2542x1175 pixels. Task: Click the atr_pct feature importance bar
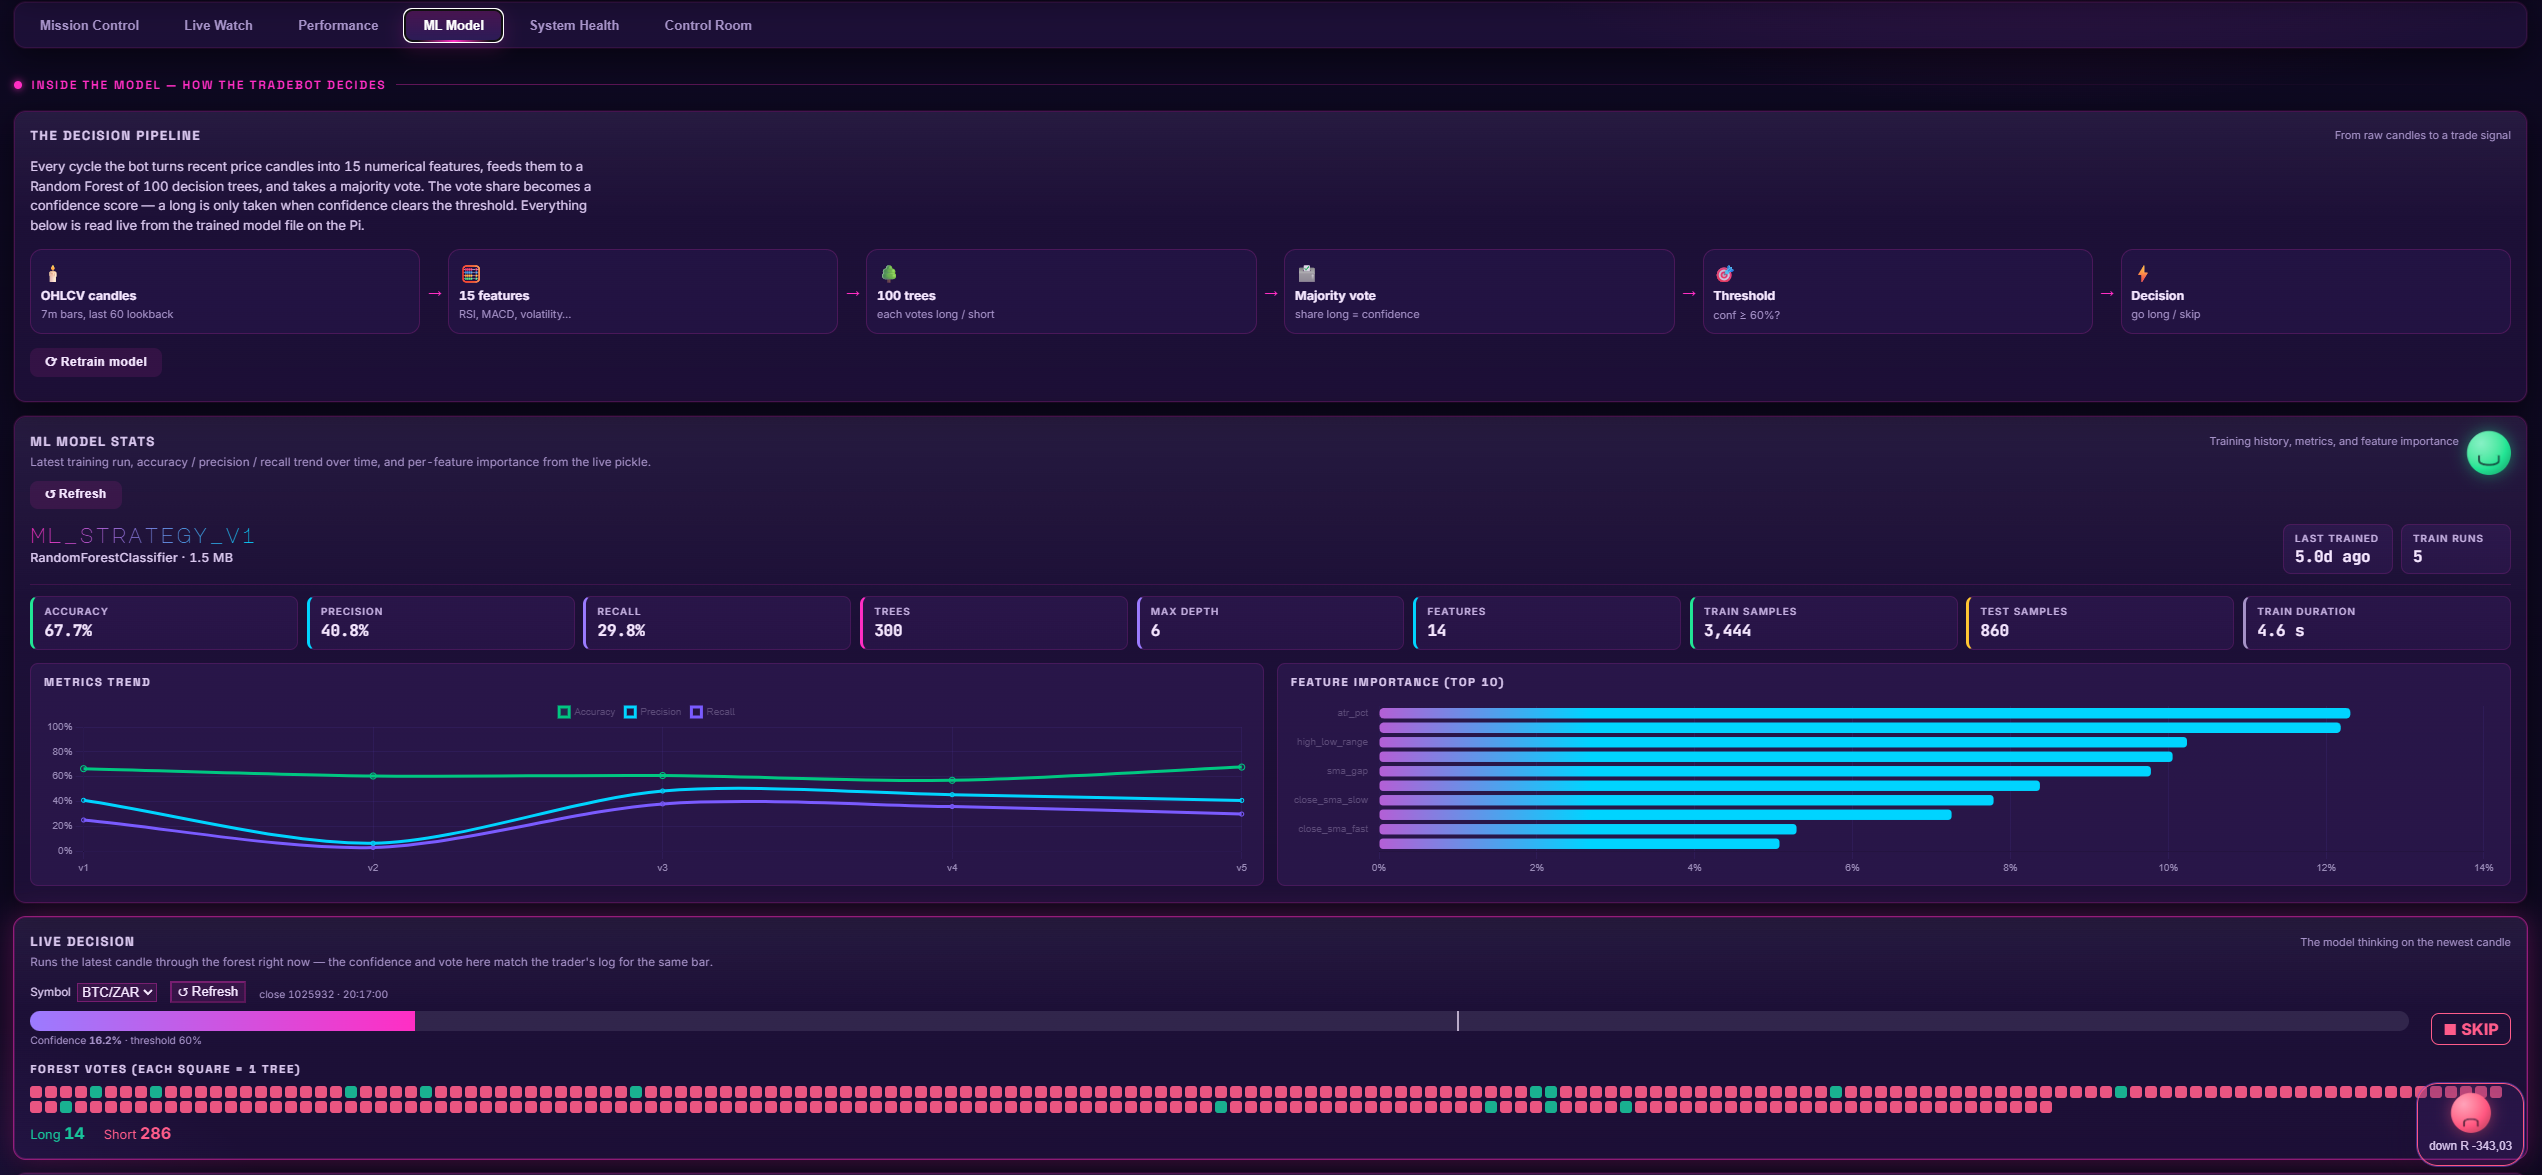pyautogui.click(x=1864, y=713)
